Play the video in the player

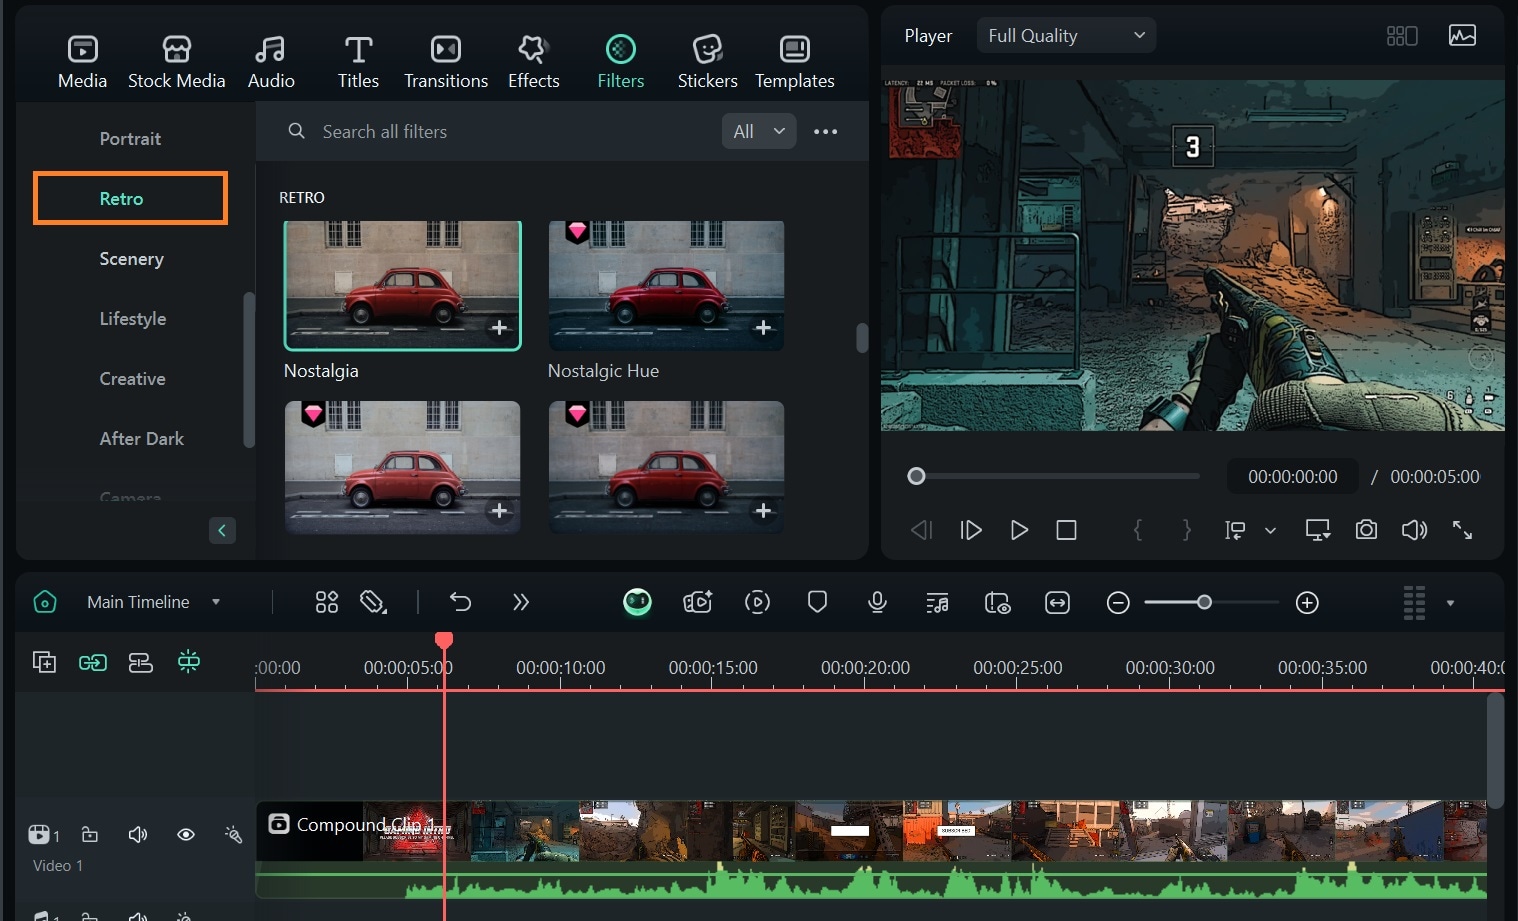pyautogui.click(x=1019, y=530)
